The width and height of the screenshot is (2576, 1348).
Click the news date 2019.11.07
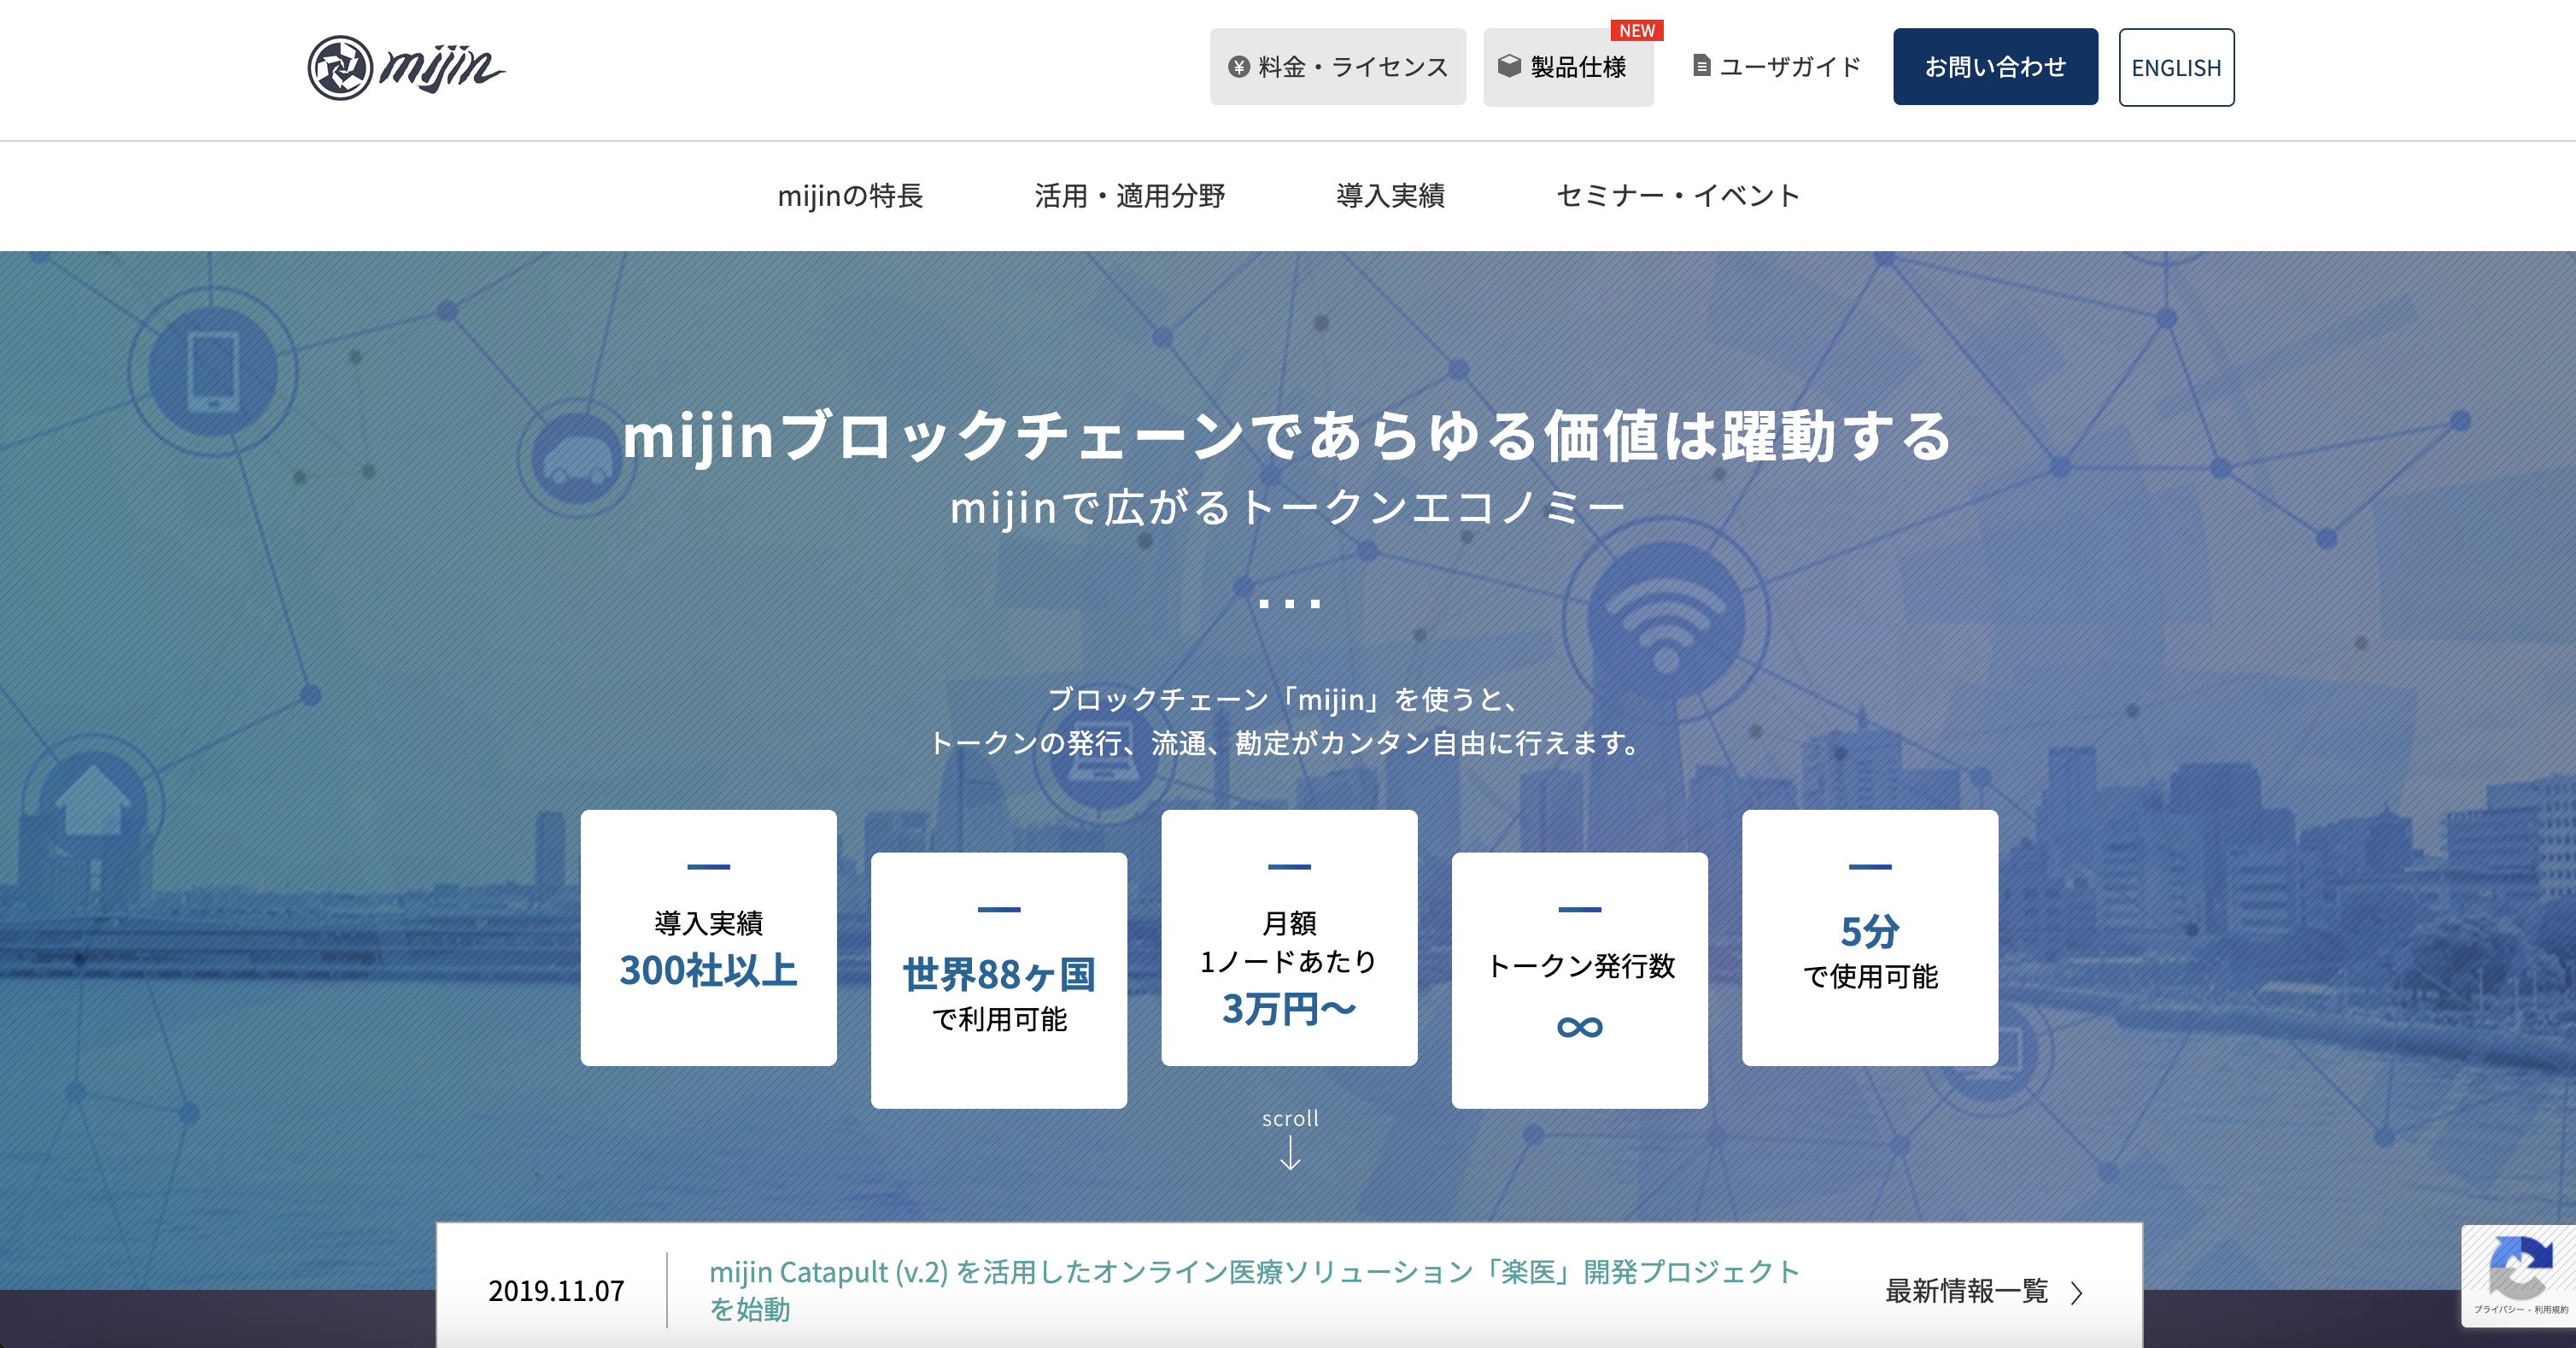pos(556,1291)
